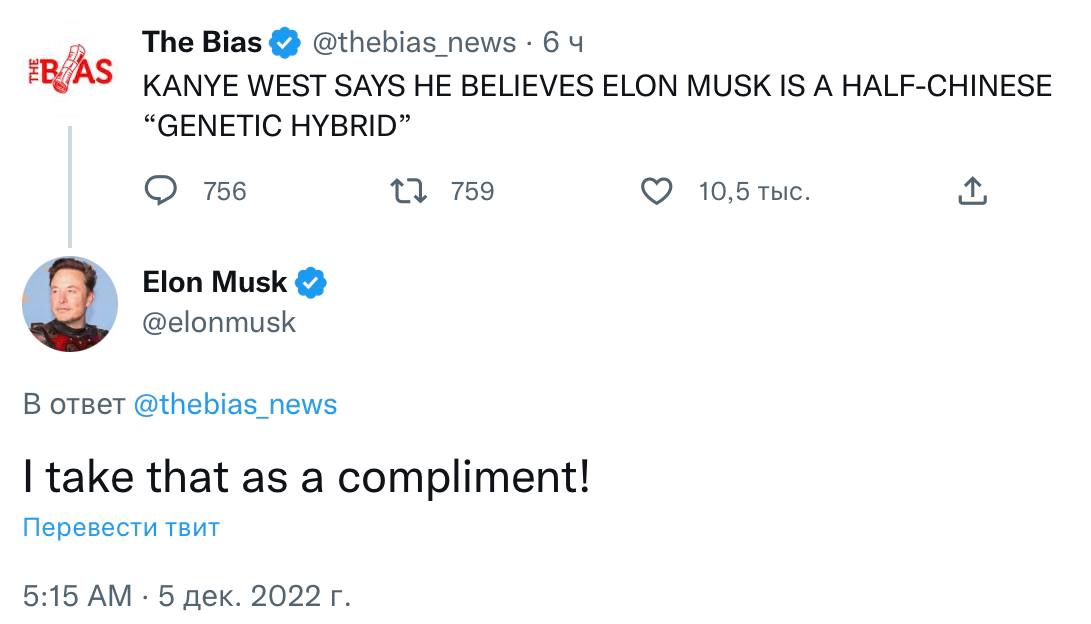View the 756 replies count
This screenshot has height=624, width=1091.
coord(225,191)
